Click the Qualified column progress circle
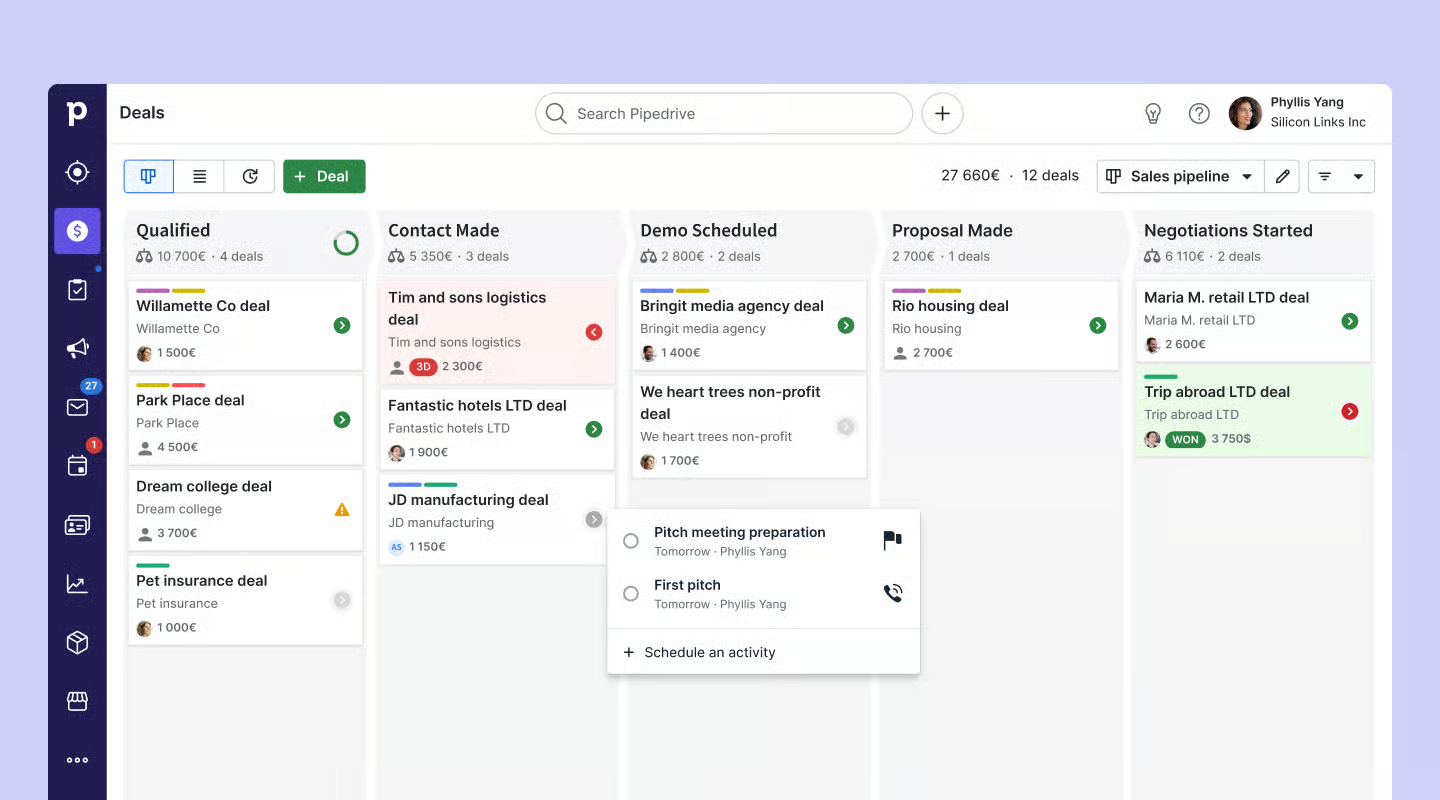The height and width of the screenshot is (800, 1440). [x=345, y=242]
